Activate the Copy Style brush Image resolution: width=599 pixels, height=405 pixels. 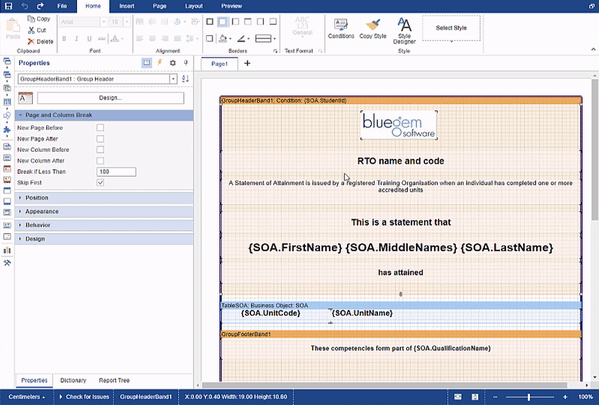[373, 29]
